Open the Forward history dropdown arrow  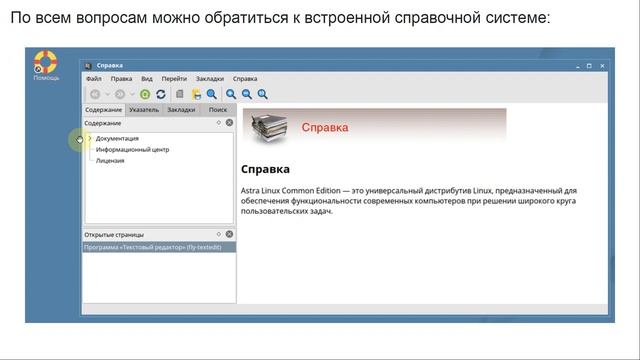click(132, 94)
